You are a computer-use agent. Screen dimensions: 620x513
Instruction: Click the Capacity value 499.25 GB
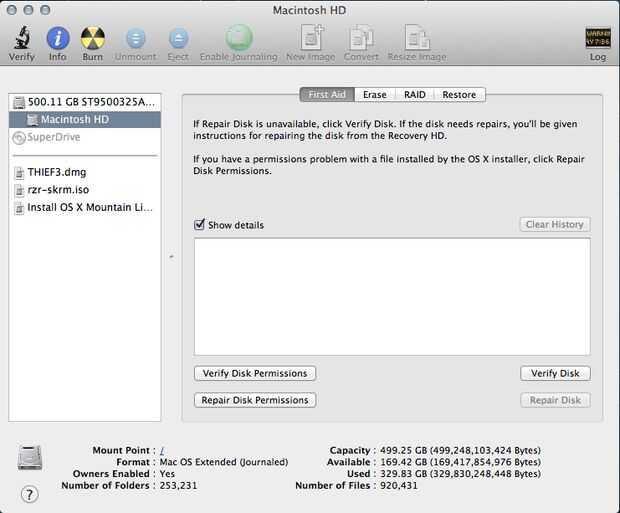coord(460,451)
